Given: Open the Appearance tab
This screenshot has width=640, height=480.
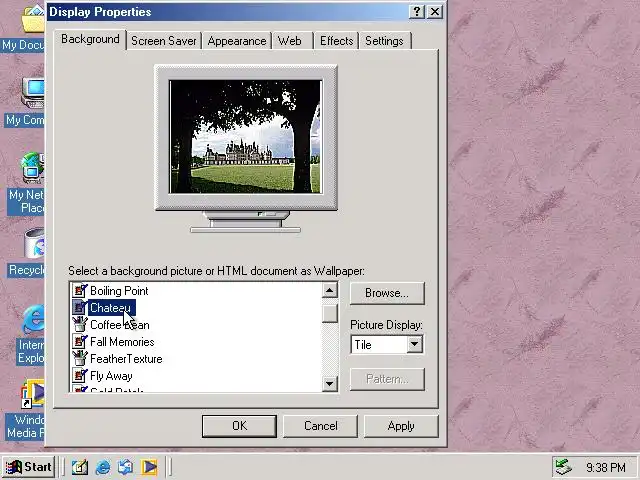Looking at the screenshot, I should click(x=237, y=41).
